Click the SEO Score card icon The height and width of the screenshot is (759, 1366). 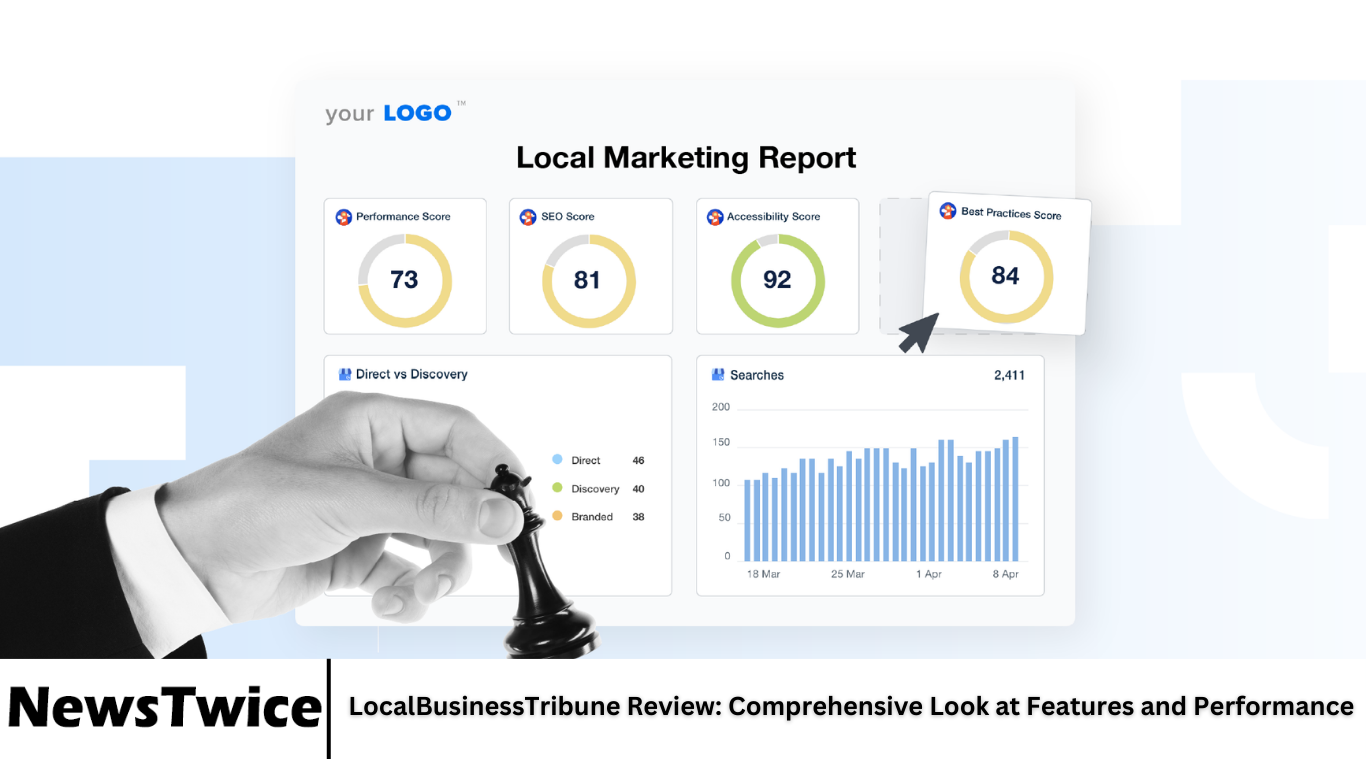(x=528, y=217)
